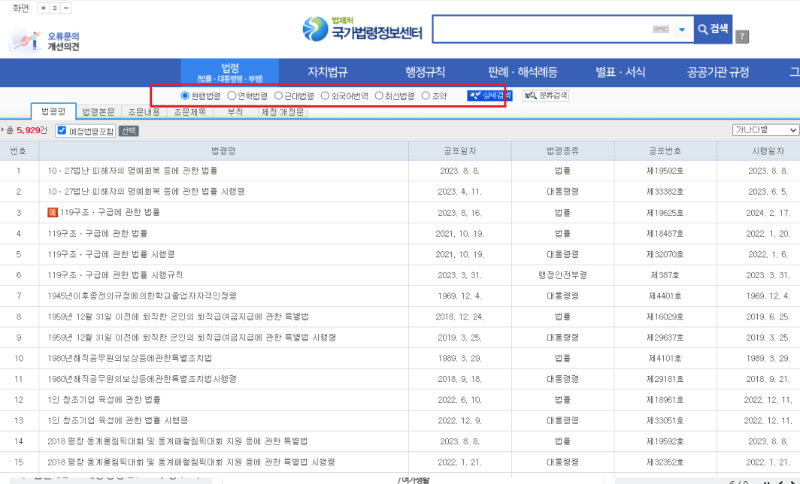The image size is (800, 484).
Task: Open the 공공기관 규정 main menu
Action: 718,72
